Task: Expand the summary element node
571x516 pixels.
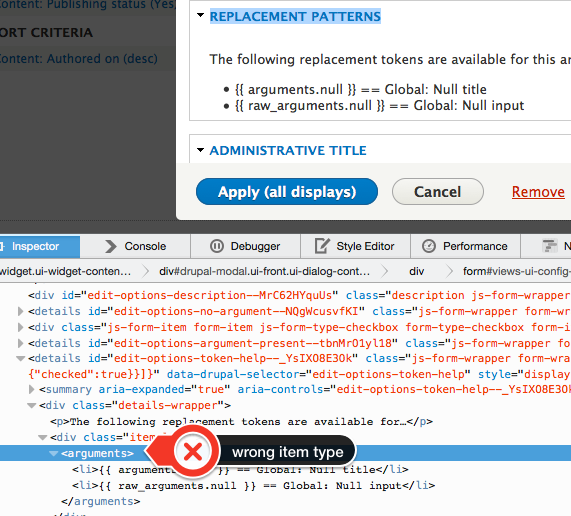Action: click(x=32, y=389)
